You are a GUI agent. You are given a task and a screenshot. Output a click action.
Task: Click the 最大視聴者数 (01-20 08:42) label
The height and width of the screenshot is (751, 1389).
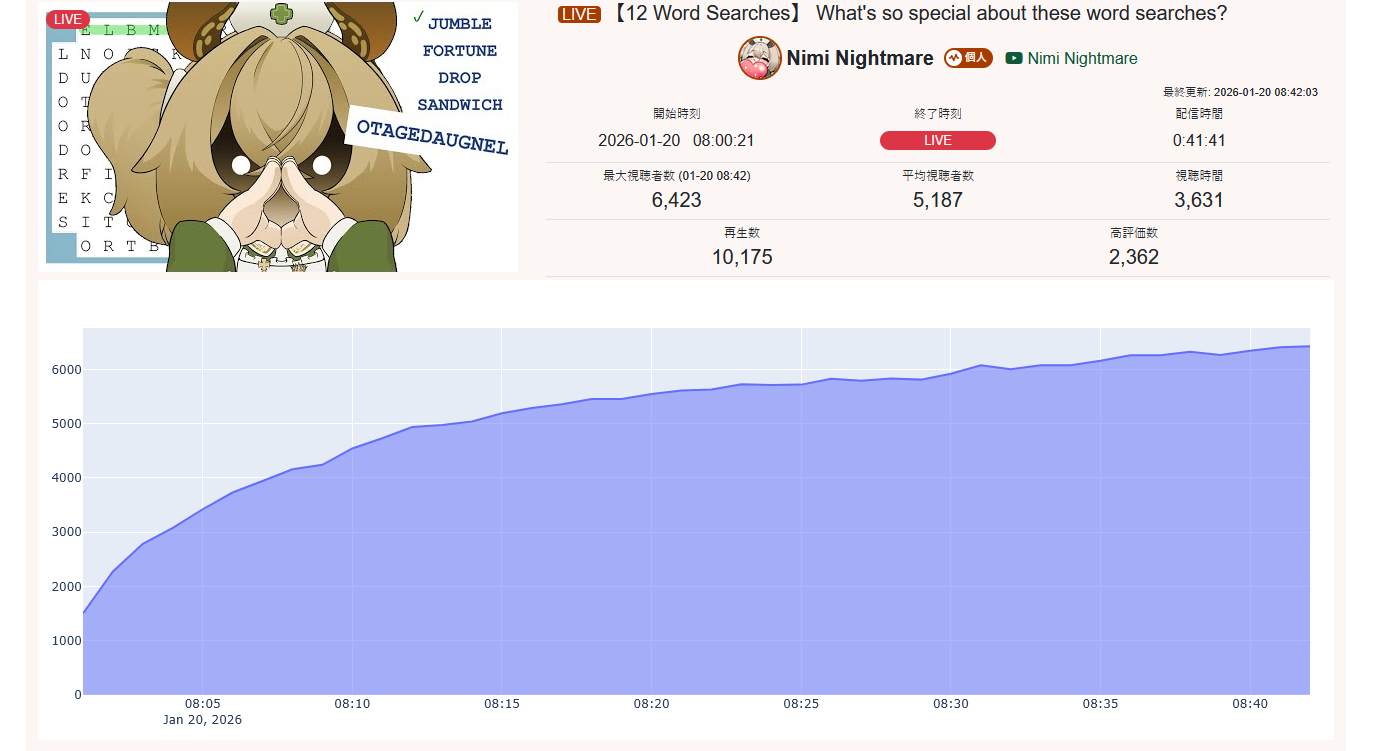(x=676, y=176)
